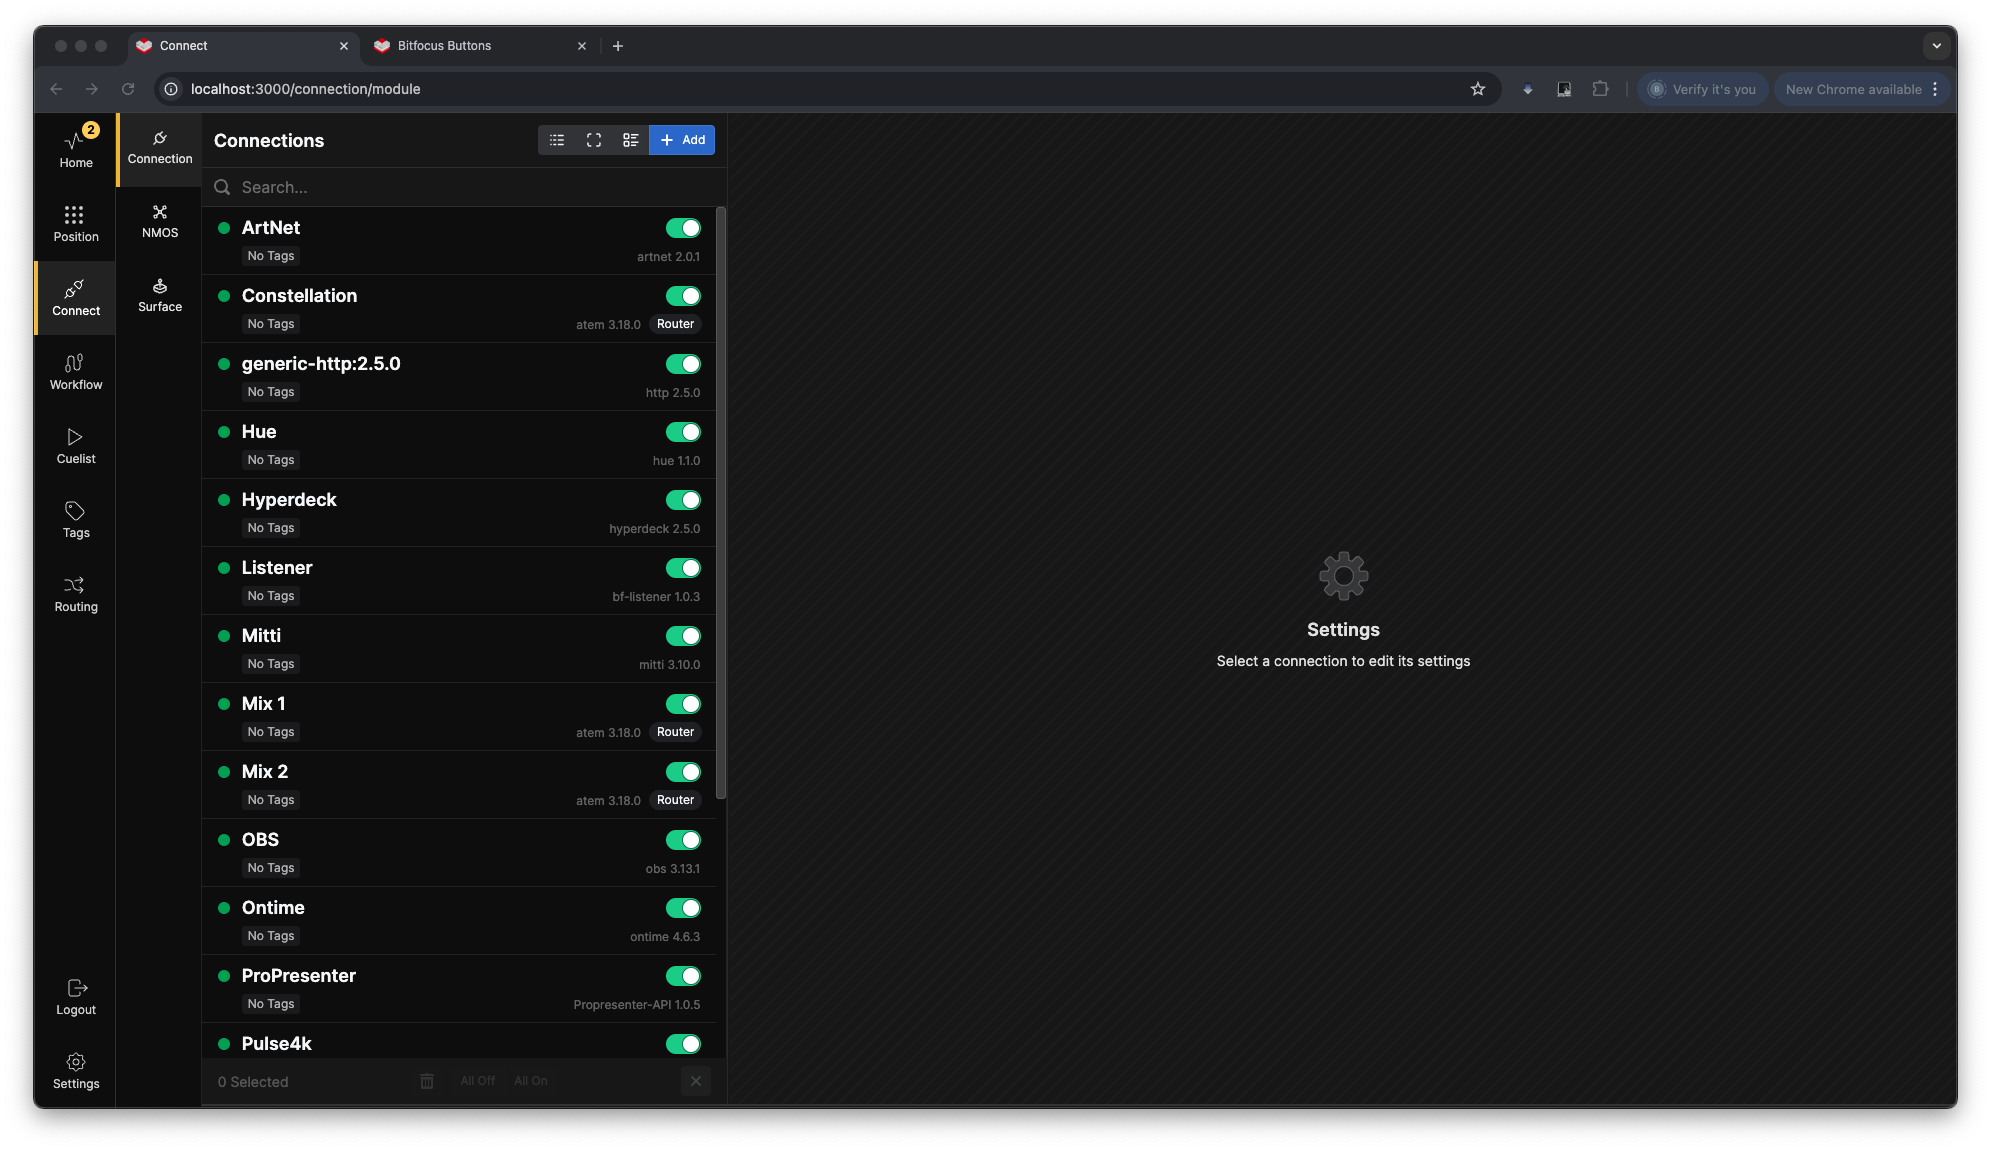Disable the Mitti connection toggle
The height and width of the screenshot is (1150, 1991).
pyautogui.click(x=684, y=636)
